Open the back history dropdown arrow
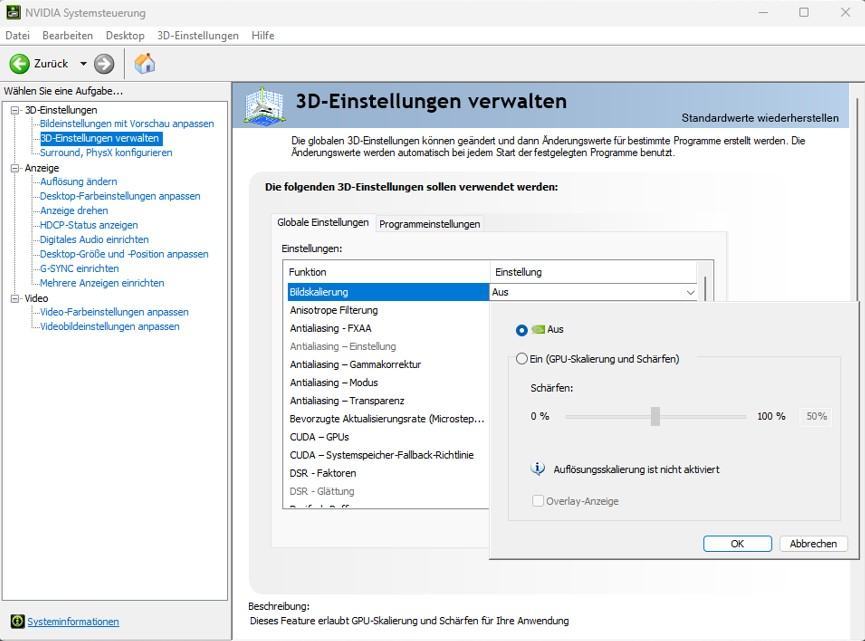865x641 pixels. point(83,64)
